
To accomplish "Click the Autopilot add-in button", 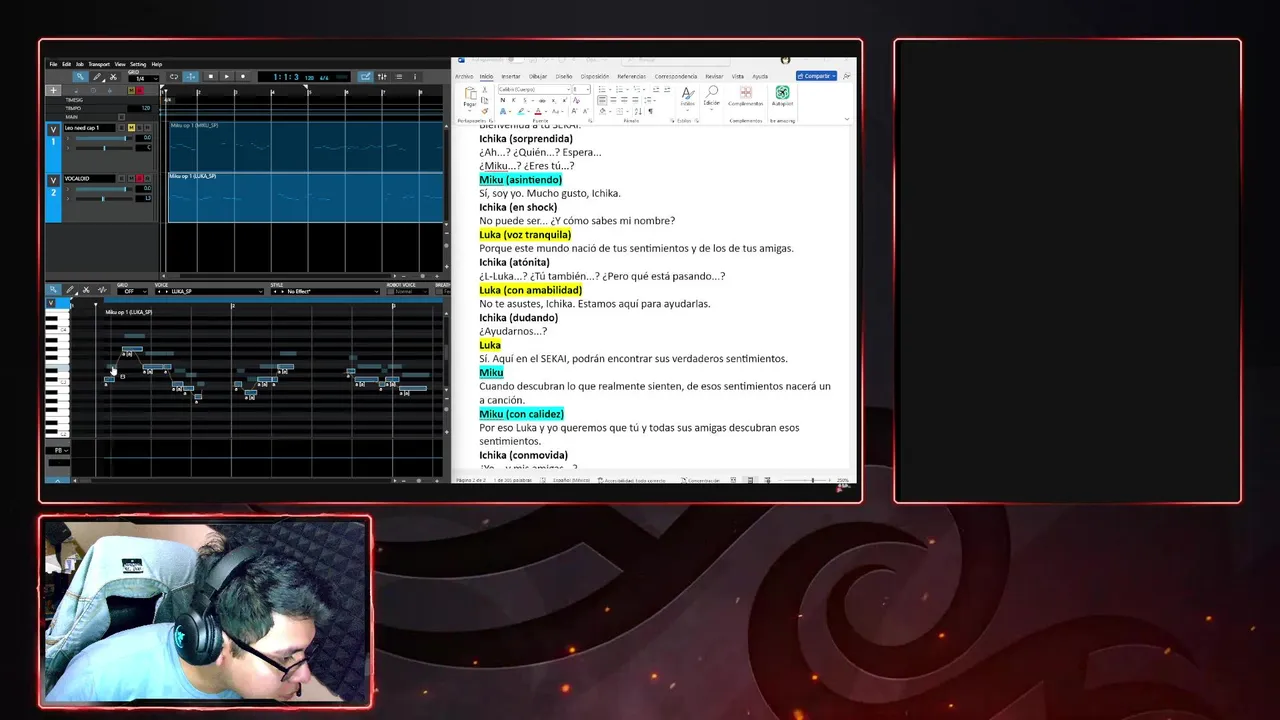I will pyautogui.click(x=782, y=98).
